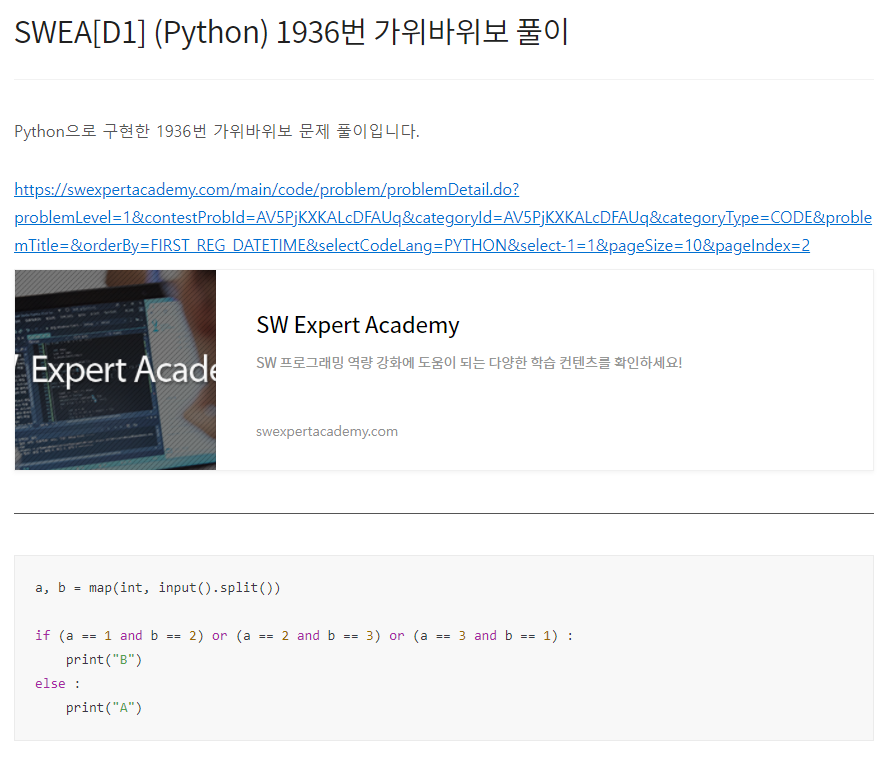The image size is (891, 771).
Task: Click the intro sentence starting with Python으로 구현한
Action: pos(216,131)
